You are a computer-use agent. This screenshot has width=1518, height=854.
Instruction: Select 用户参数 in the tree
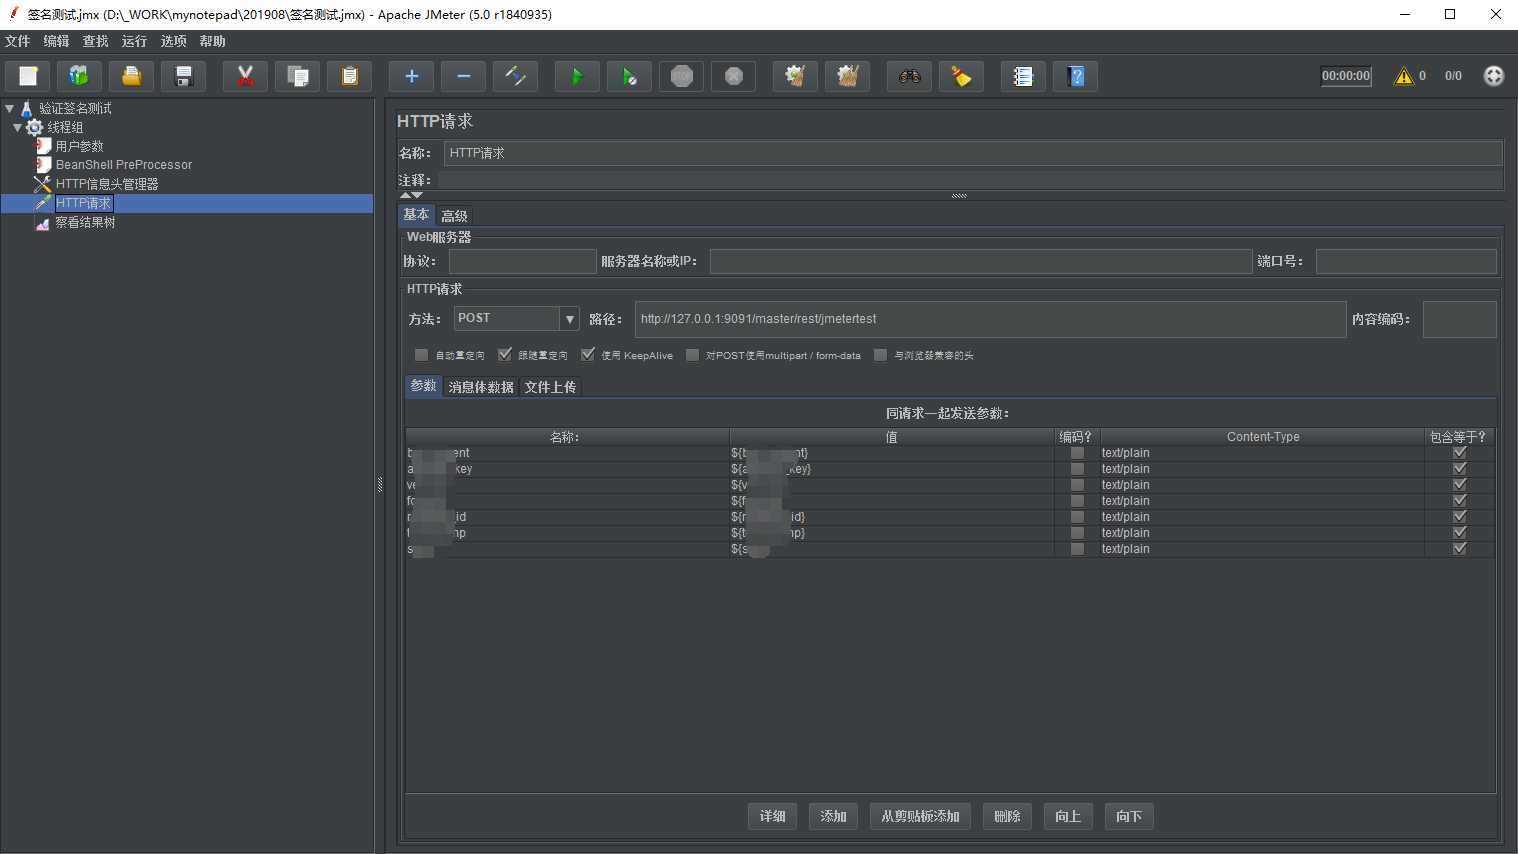click(x=79, y=146)
